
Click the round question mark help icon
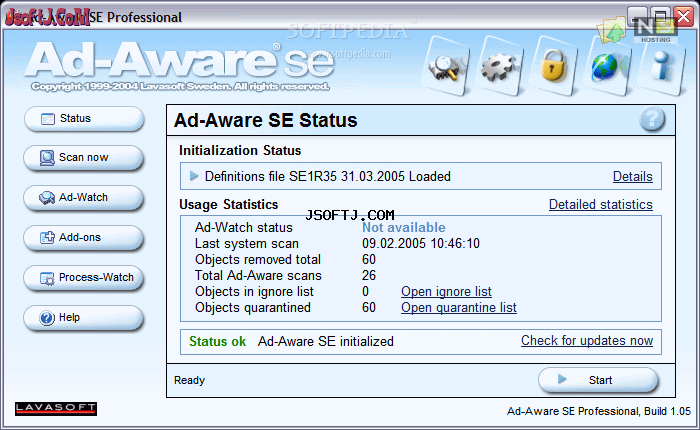pos(652,119)
